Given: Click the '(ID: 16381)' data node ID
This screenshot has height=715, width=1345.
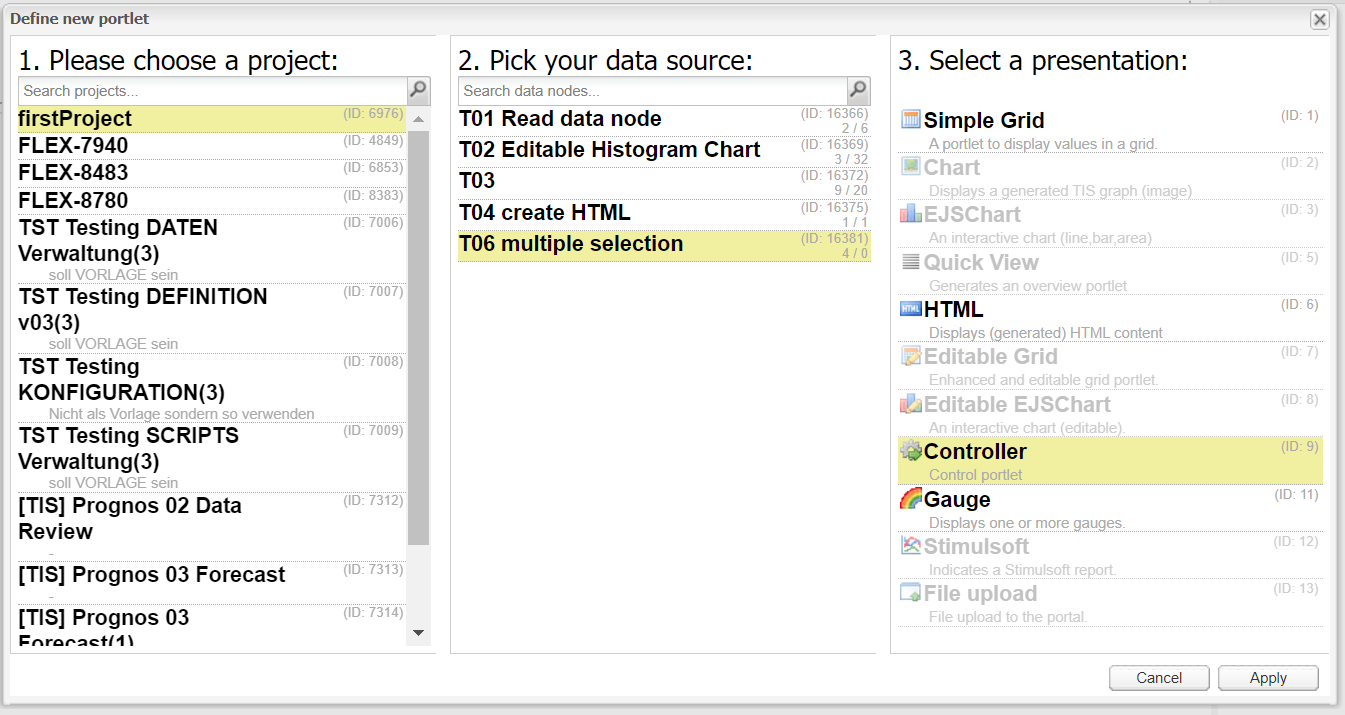Looking at the screenshot, I should [x=835, y=238].
